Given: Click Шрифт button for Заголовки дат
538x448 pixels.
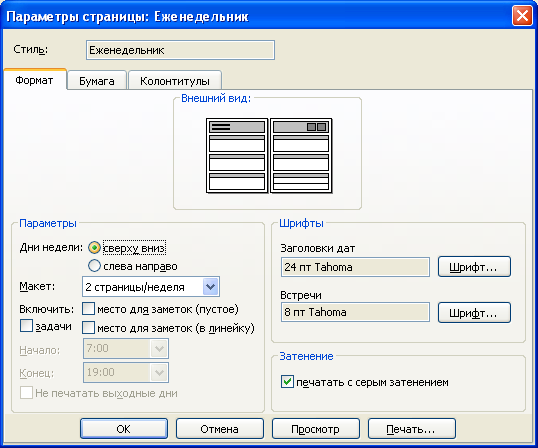Looking at the screenshot, I should point(474,267).
